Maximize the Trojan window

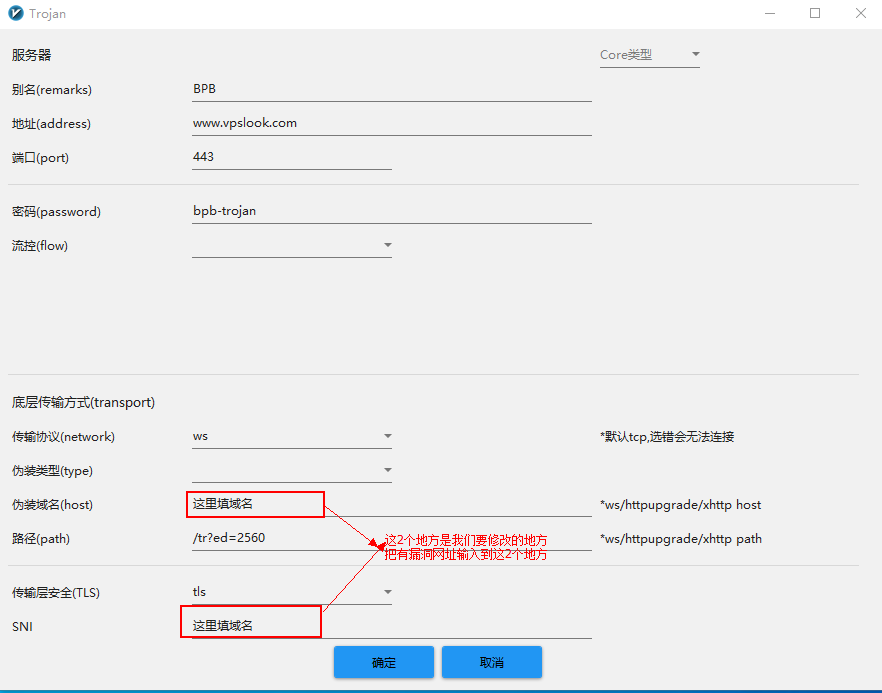(815, 14)
